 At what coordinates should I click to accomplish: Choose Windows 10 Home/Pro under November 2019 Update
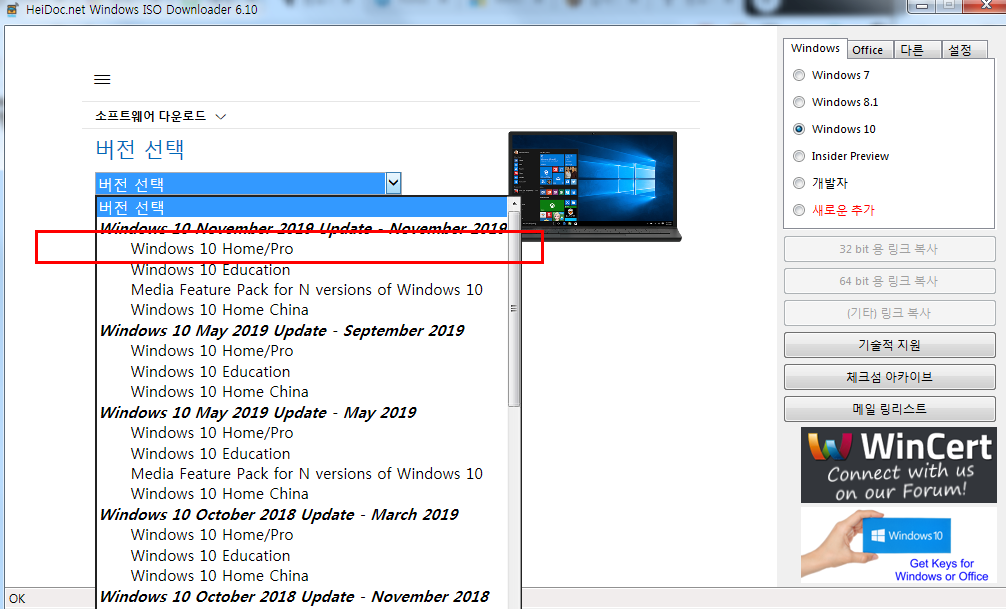[x=302, y=249]
